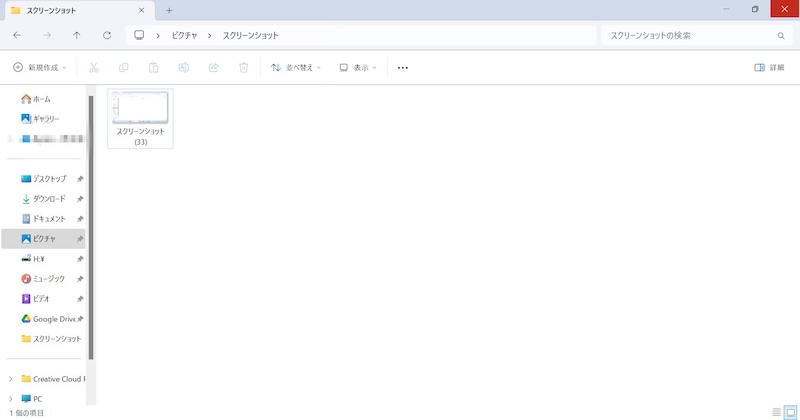The height and width of the screenshot is (420, 800).
Task: Click the Delete trash can icon
Action: pyautogui.click(x=244, y=67)
